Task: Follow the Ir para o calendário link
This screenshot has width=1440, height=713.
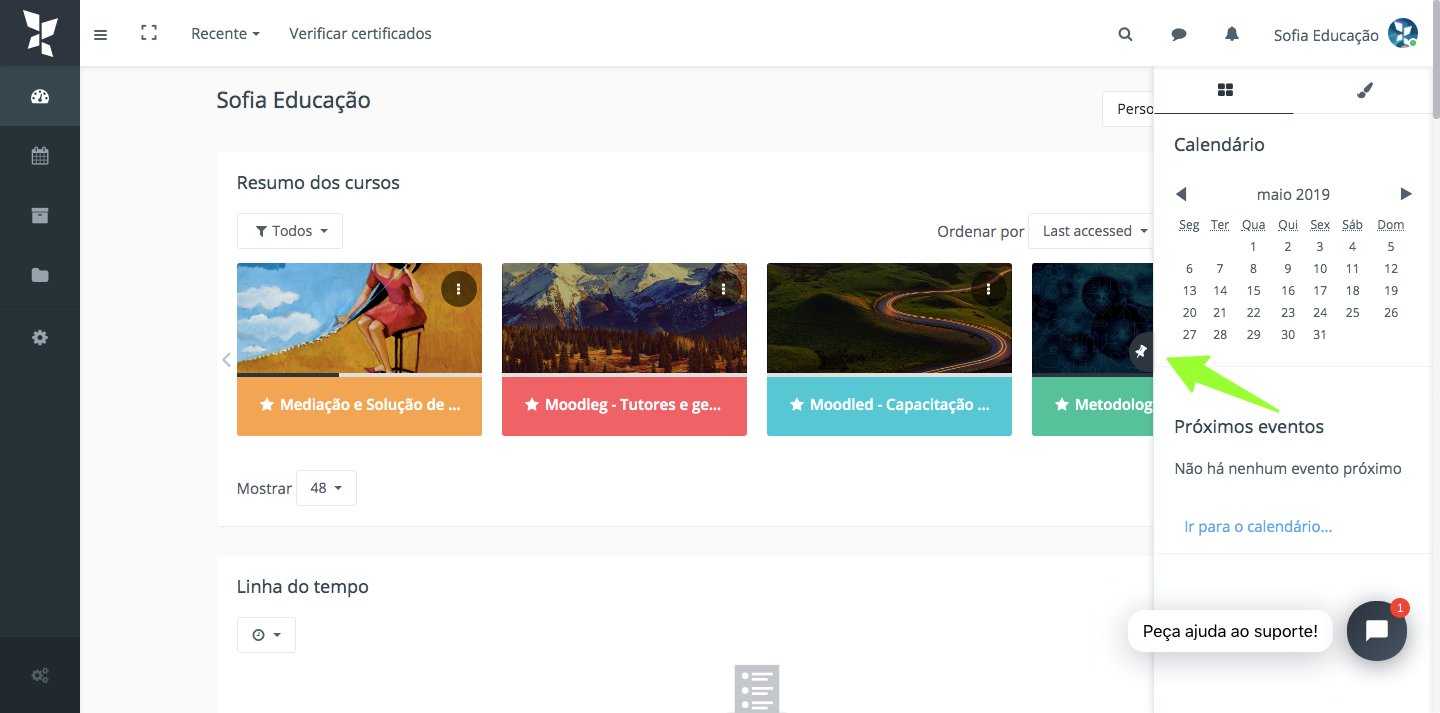Action: [x=1258, y=526]
